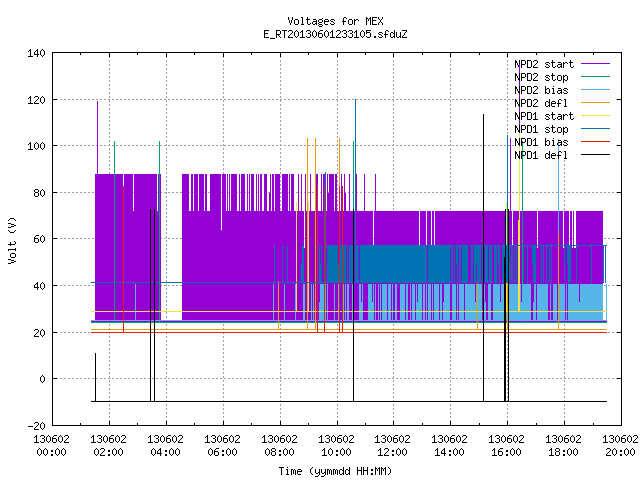The image size is (640, 480).
Task: Click the "NPD2 bias" legend label
Action: click(541, 90)
